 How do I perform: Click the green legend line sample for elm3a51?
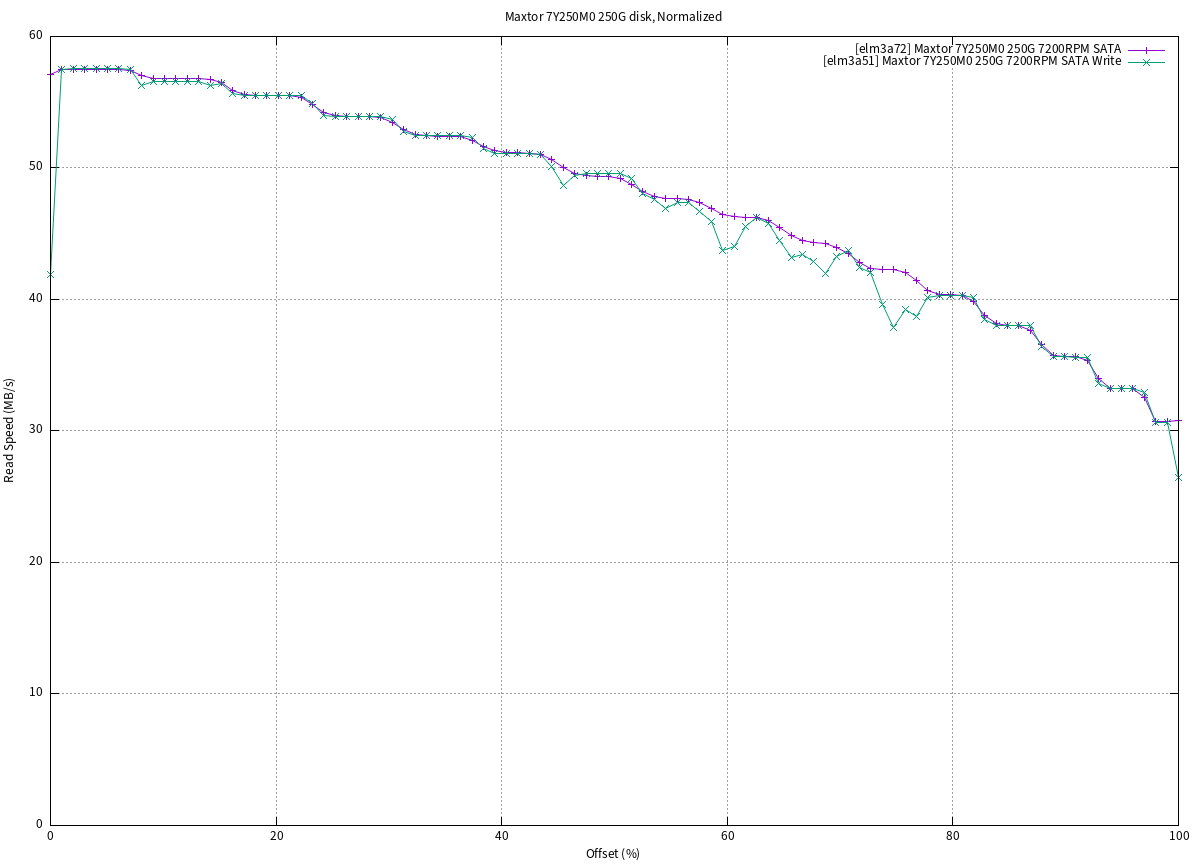[1146, 62]
